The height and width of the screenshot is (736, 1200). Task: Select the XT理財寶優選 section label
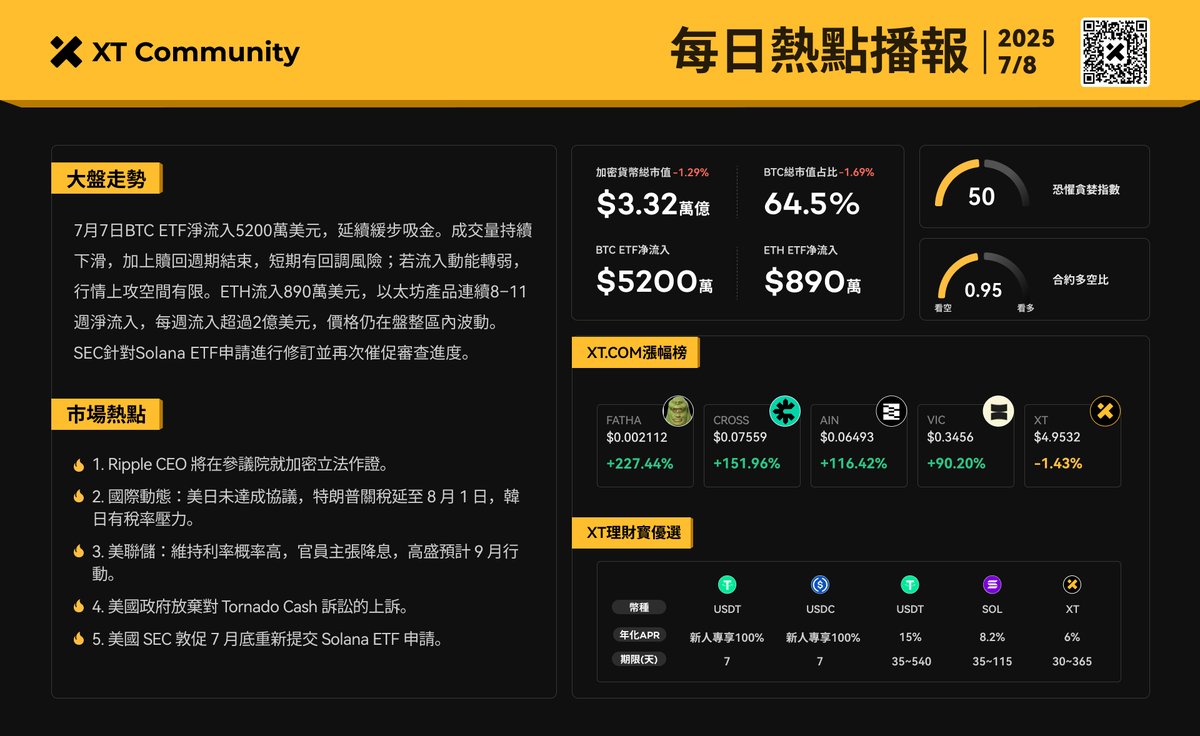(x=632, y=533)
